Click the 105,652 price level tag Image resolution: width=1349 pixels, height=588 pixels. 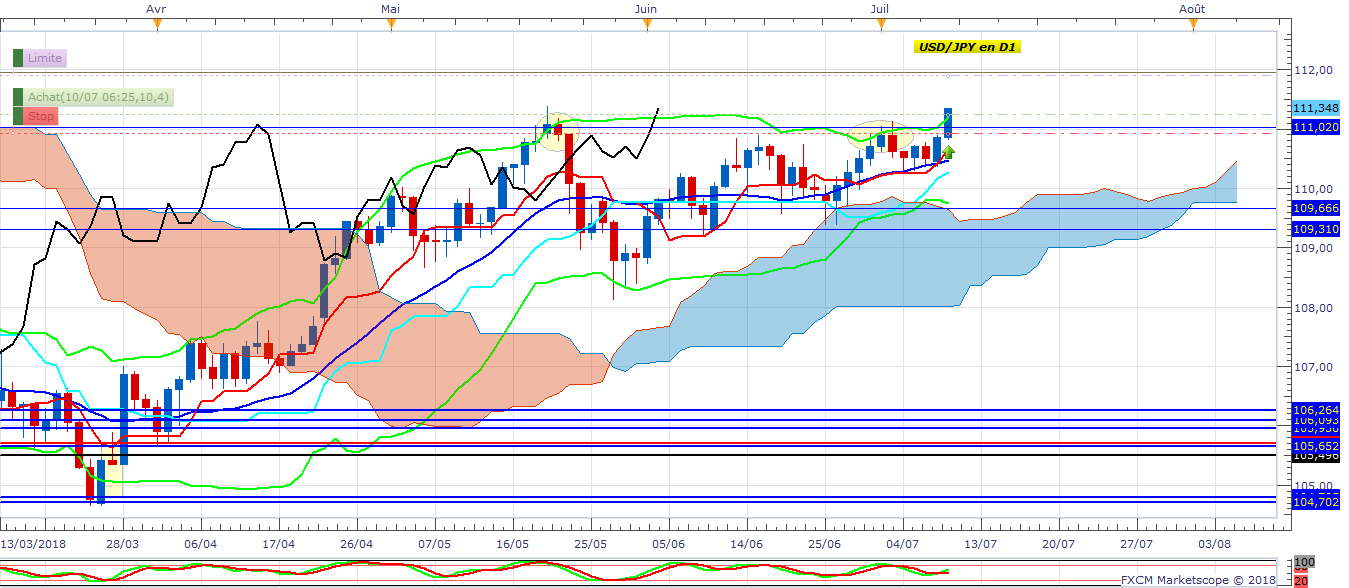point(1316,446)
